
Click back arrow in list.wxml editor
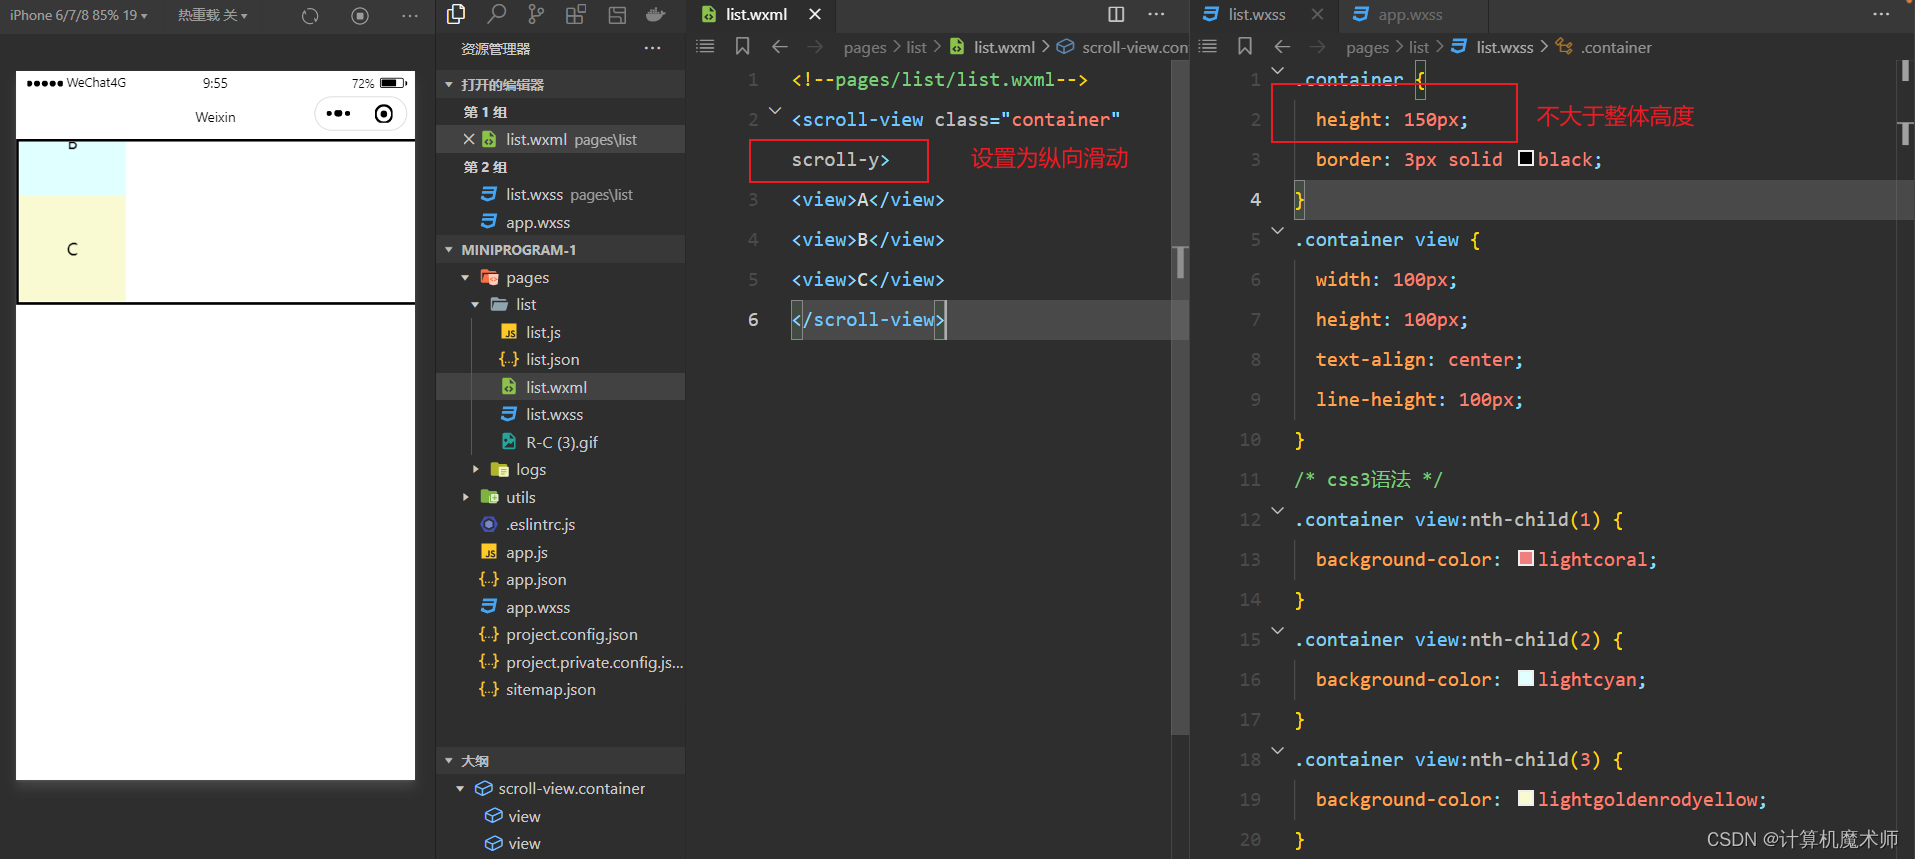[780, 46]
